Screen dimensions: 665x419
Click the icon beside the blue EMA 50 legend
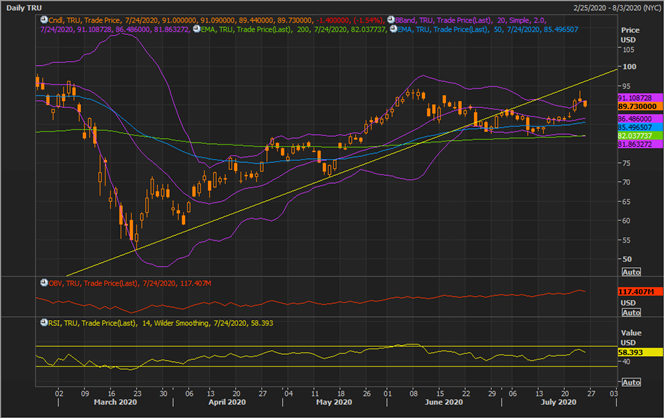(x=393, y=29)
